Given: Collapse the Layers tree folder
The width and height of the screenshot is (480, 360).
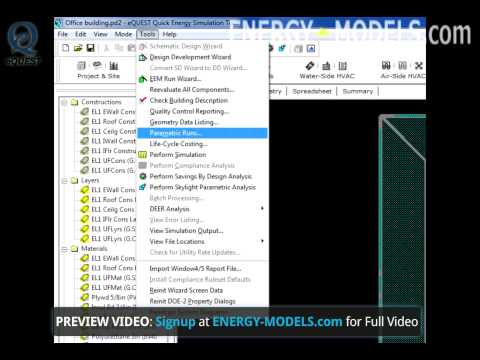Looking at the screenshot, I should (x=64, y=181).
